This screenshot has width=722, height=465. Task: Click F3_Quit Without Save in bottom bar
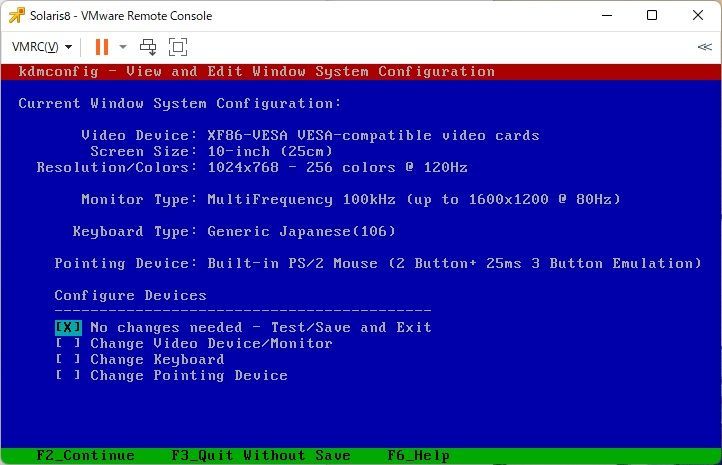(x=261, y=455)
